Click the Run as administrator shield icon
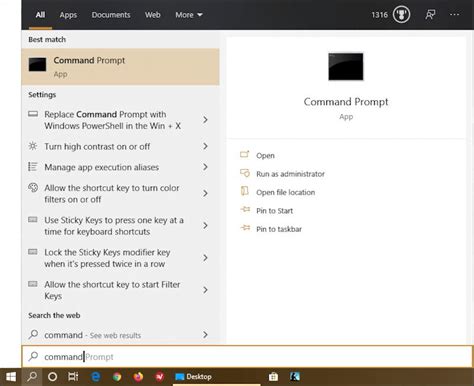The width and height of the screenshot is (474, 386). [x=245, y=173]
